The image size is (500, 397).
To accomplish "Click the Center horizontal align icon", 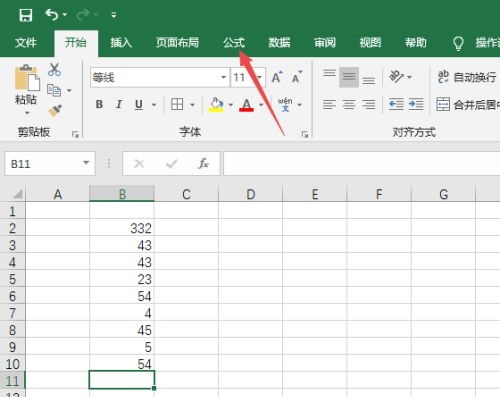I will point(349,104).
